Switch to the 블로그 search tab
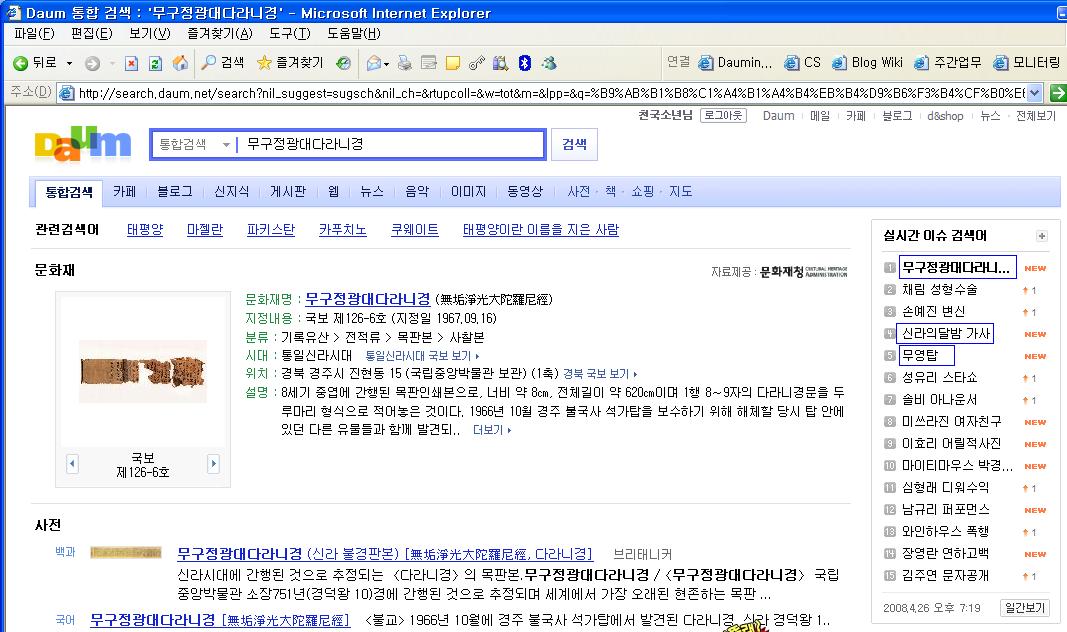The image size is (1067, 632). pyautogui.click(x=175, y=192)
